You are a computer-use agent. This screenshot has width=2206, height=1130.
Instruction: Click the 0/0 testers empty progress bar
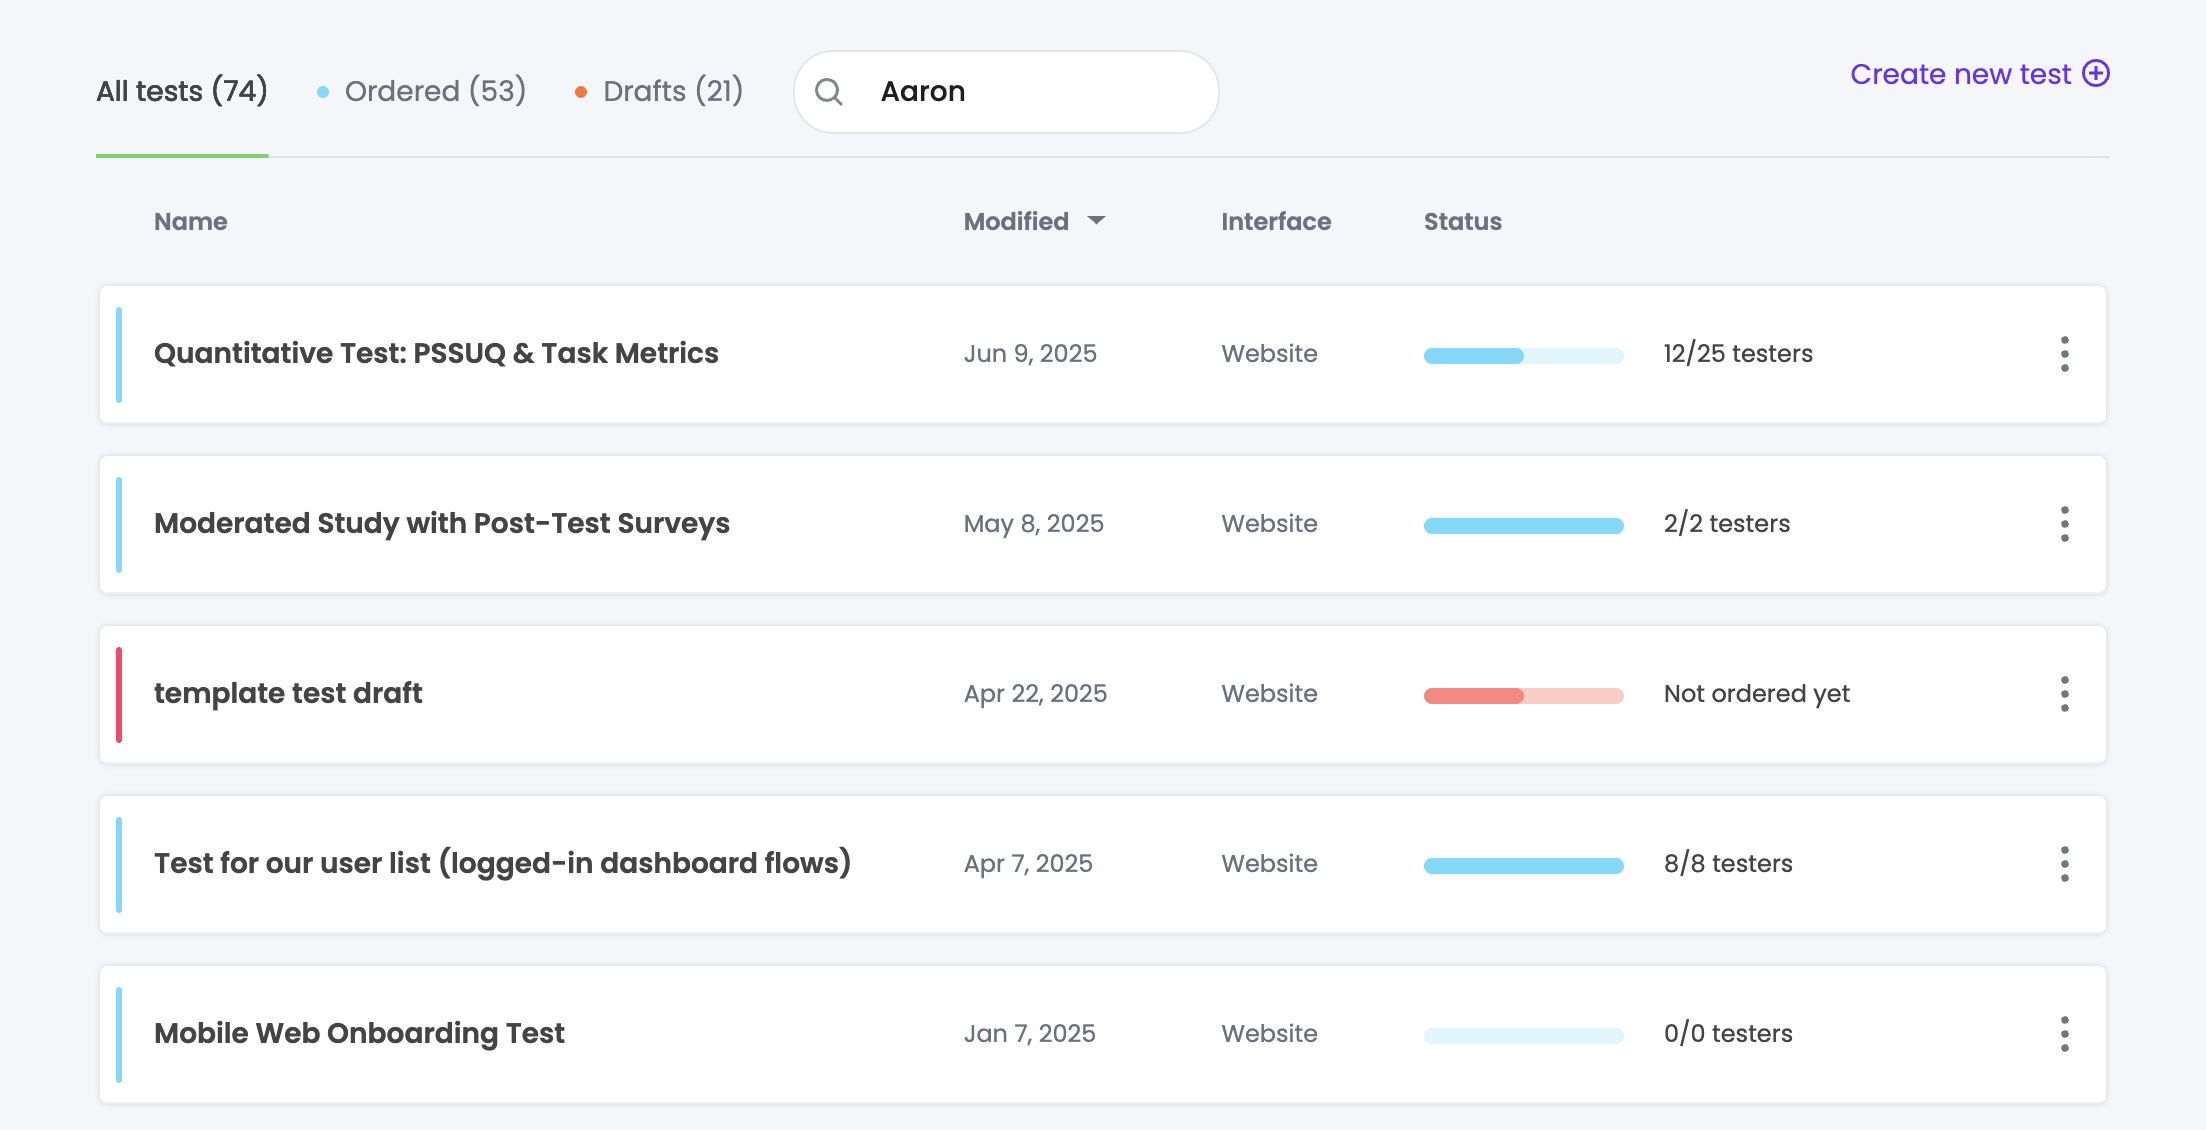click(1524, 1035)
